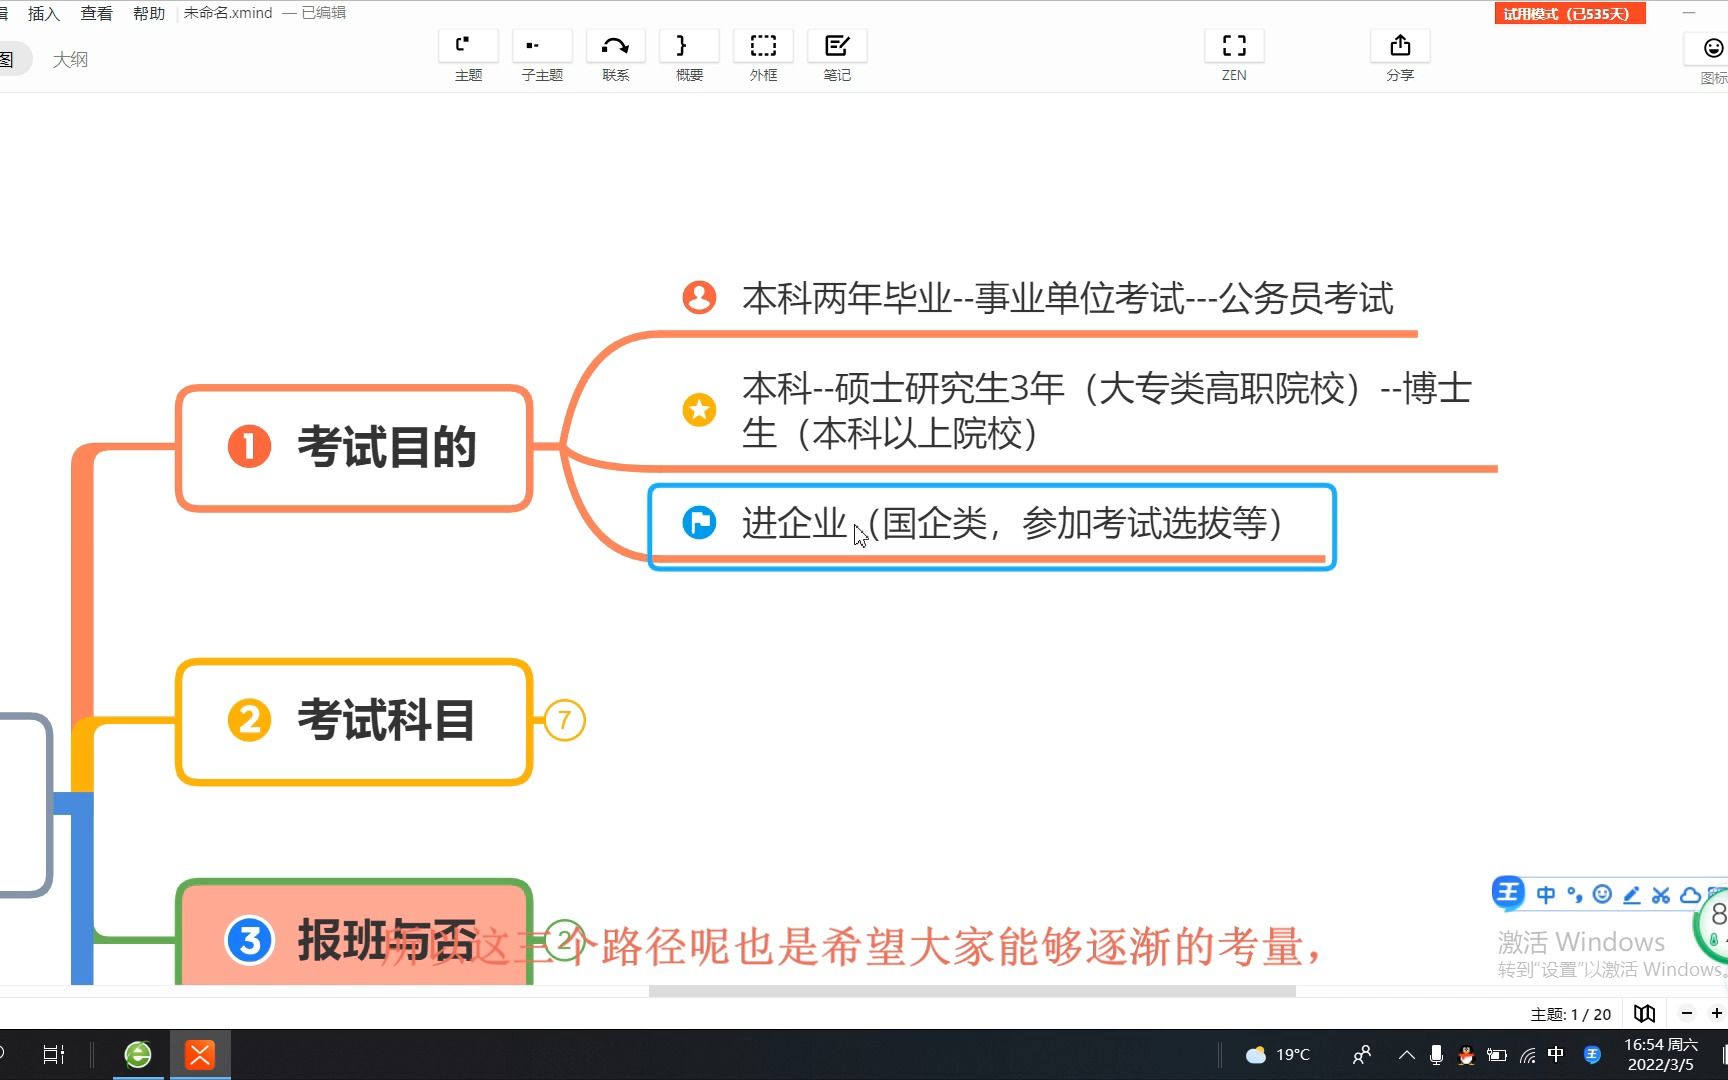Toggle punctuation mode in the input bar

pos(1574,895)
